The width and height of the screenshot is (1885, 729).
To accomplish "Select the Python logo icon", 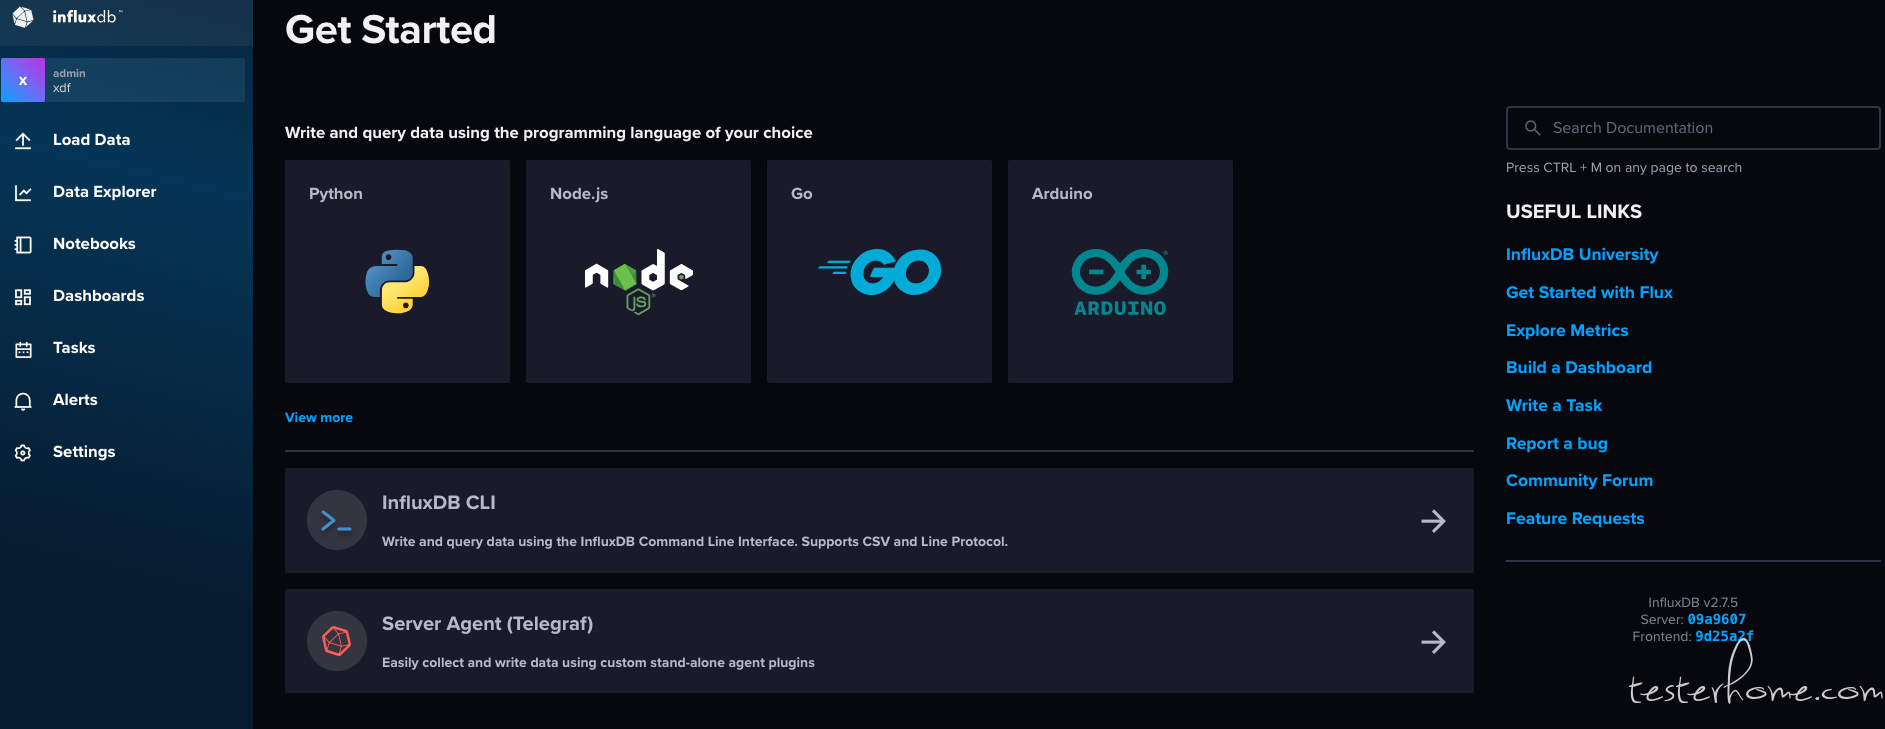I will (x=397, y=281).
